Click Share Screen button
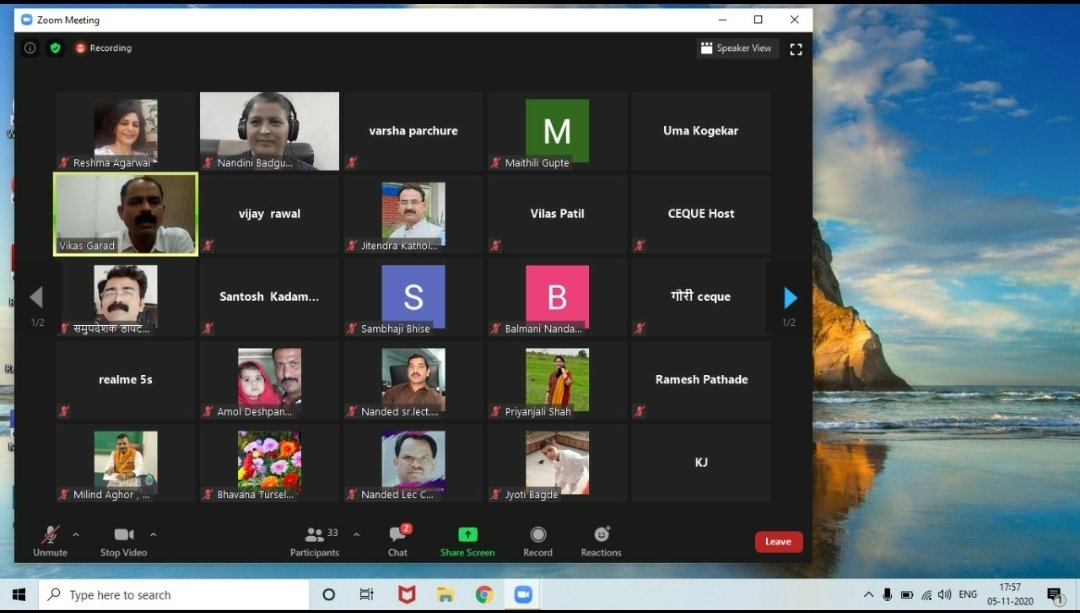Viewport: 1080px width, 613px height. point(467,541)
